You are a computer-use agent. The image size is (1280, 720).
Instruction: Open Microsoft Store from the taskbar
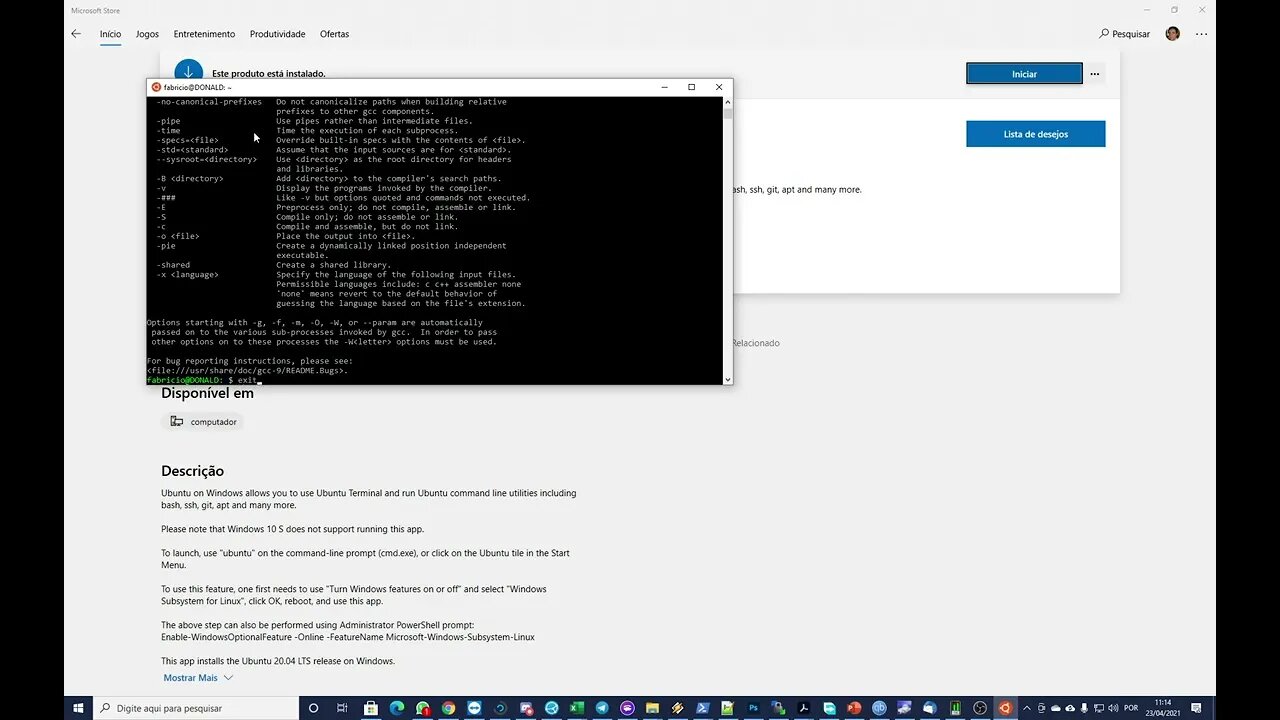371,708
